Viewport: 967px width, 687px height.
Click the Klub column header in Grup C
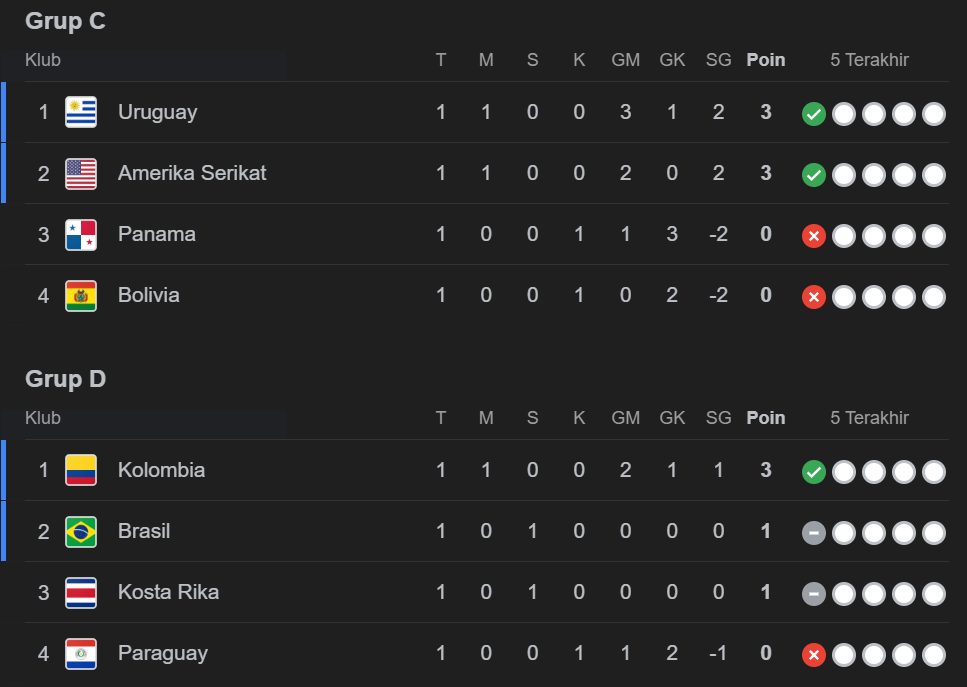(43, 60)
